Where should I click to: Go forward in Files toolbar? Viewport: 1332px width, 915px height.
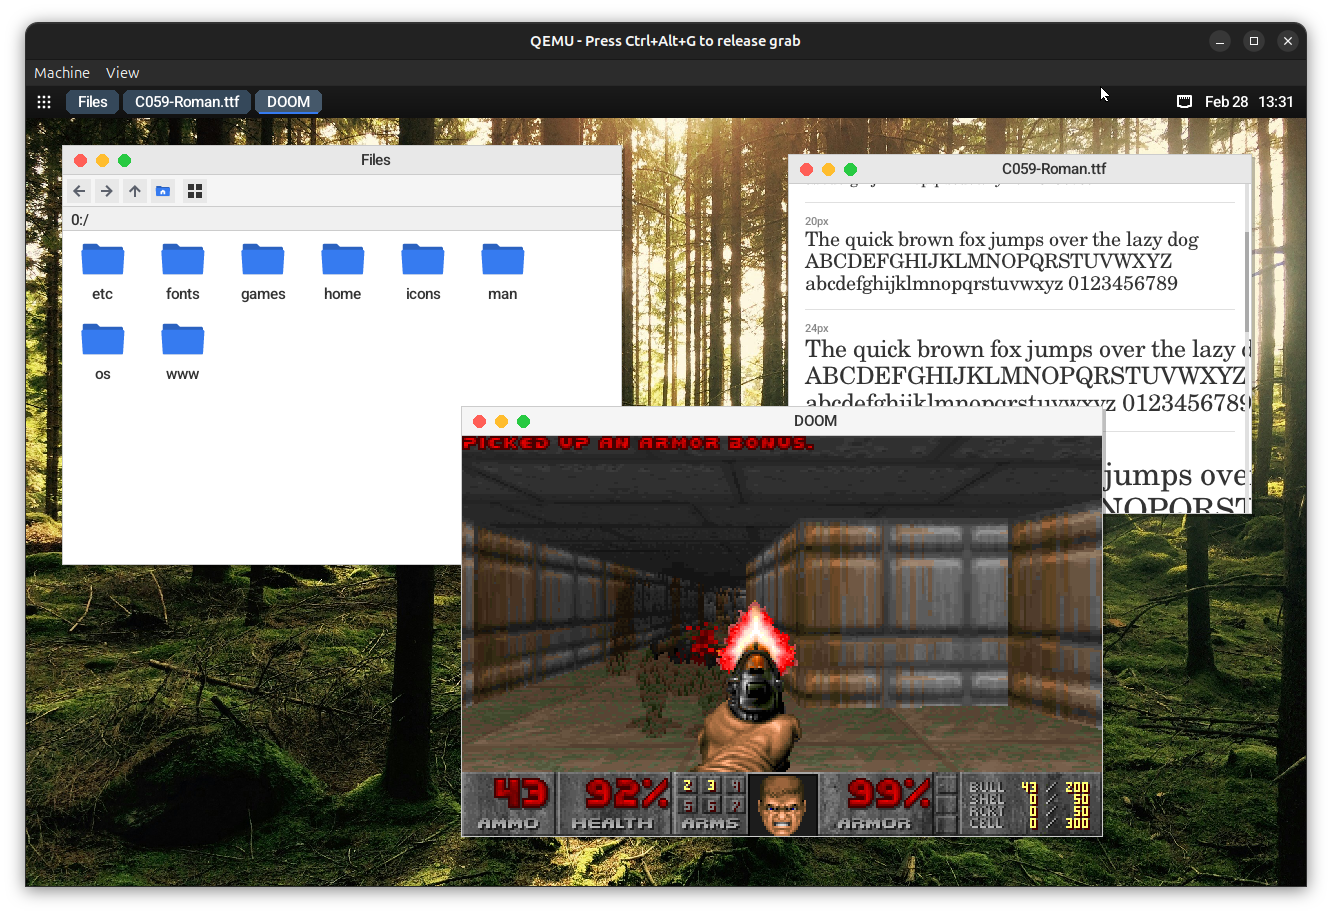tap(107, 191)
